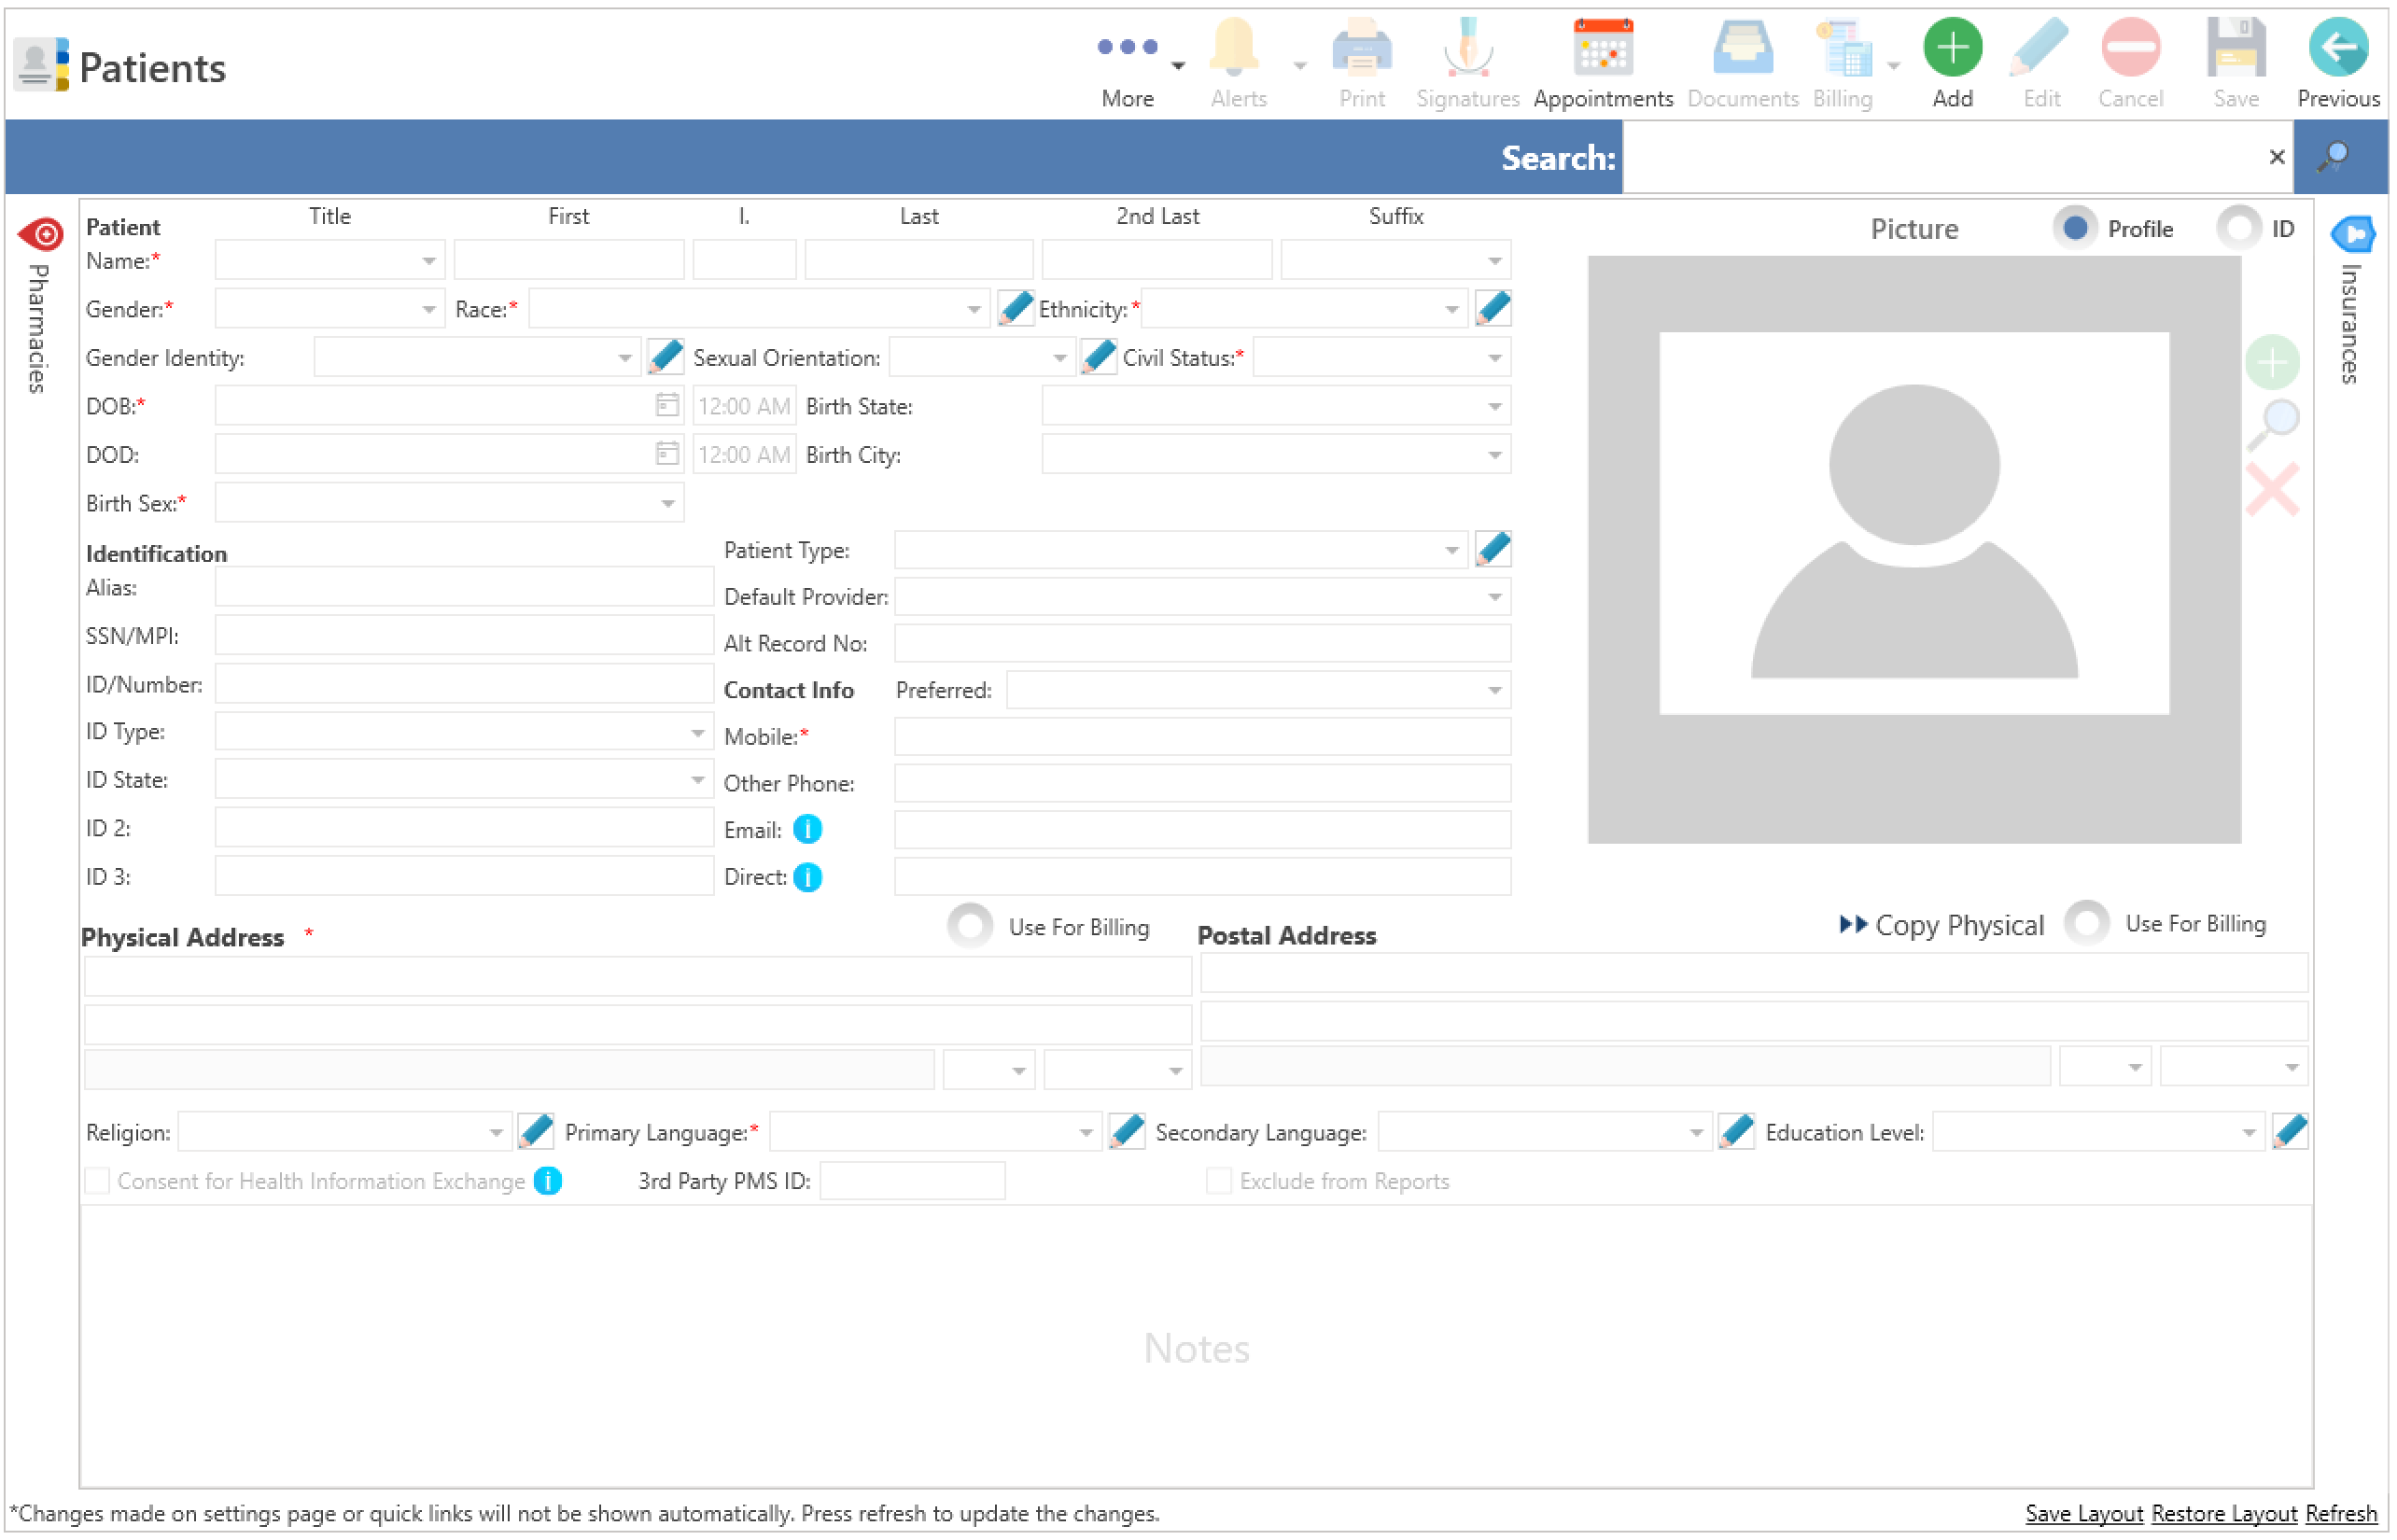Expand the Gender dropdown
Viewport: 2397px width, 1540px height.
[429, 310]
